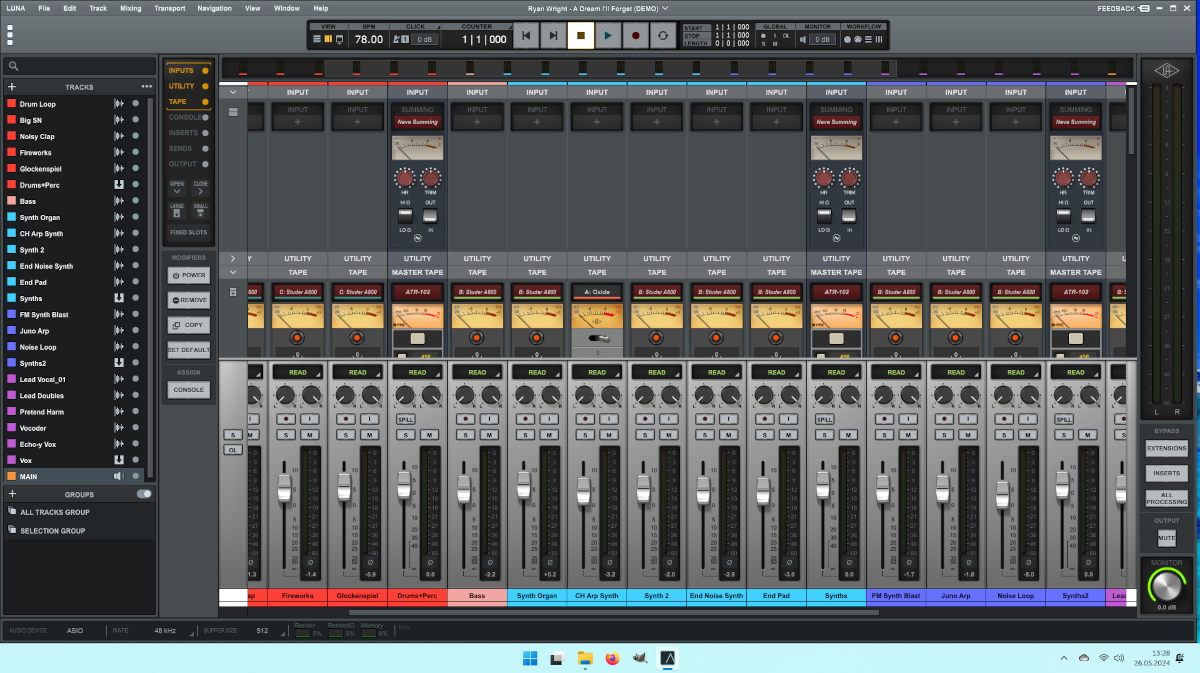Open automation mode dropdown on Bass channel

(x=477, y=372)
